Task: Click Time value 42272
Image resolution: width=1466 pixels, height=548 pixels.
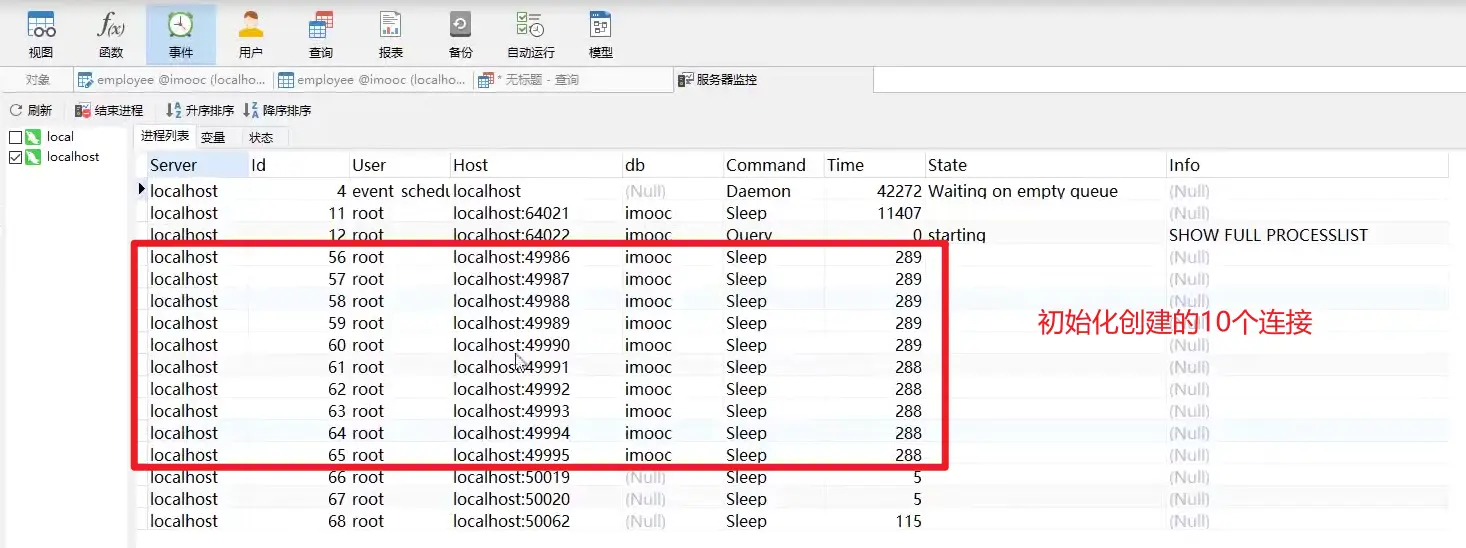Action: point(897,191)
